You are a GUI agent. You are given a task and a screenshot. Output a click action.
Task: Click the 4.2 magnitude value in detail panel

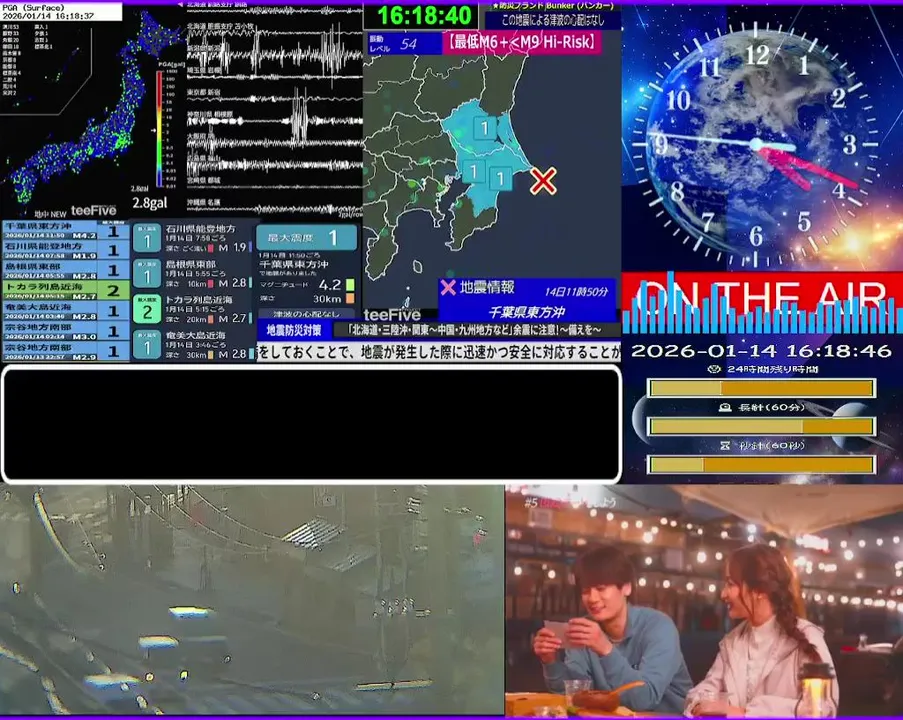pyautogui.click(x=329, y=285)
